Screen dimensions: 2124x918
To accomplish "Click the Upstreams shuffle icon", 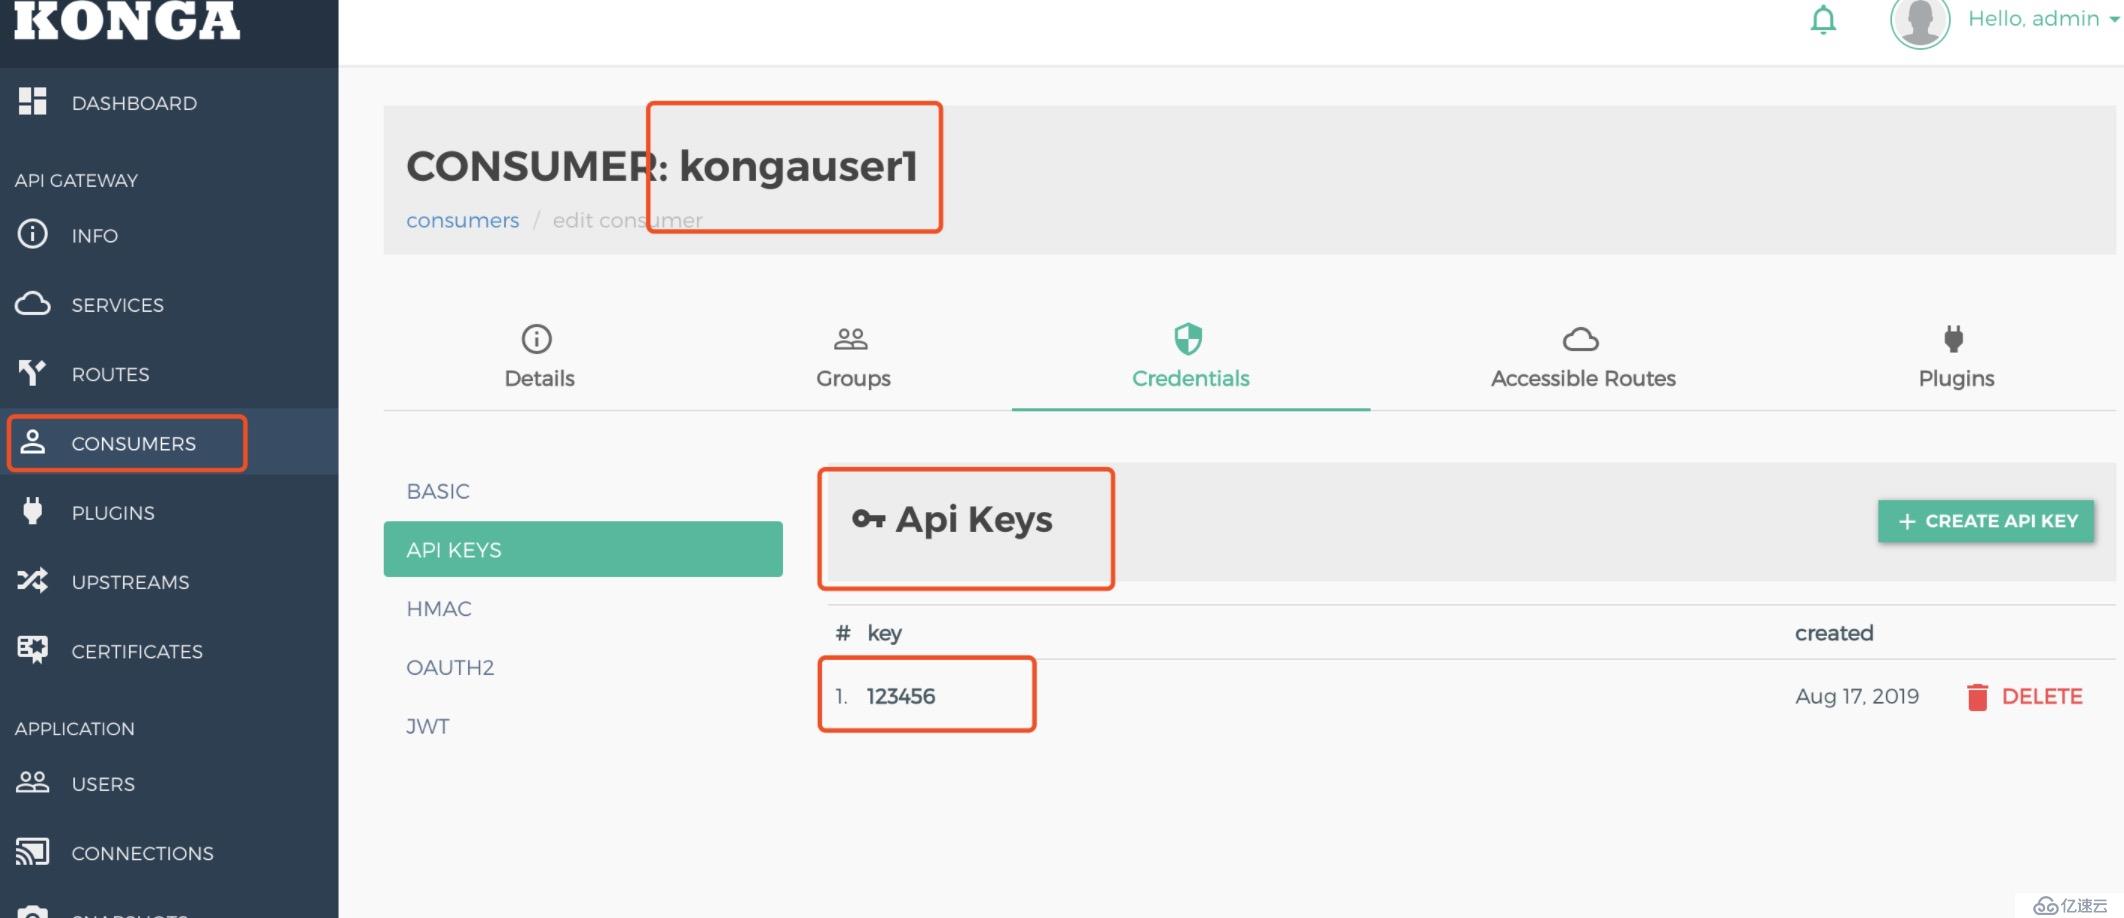I will 32,580.
